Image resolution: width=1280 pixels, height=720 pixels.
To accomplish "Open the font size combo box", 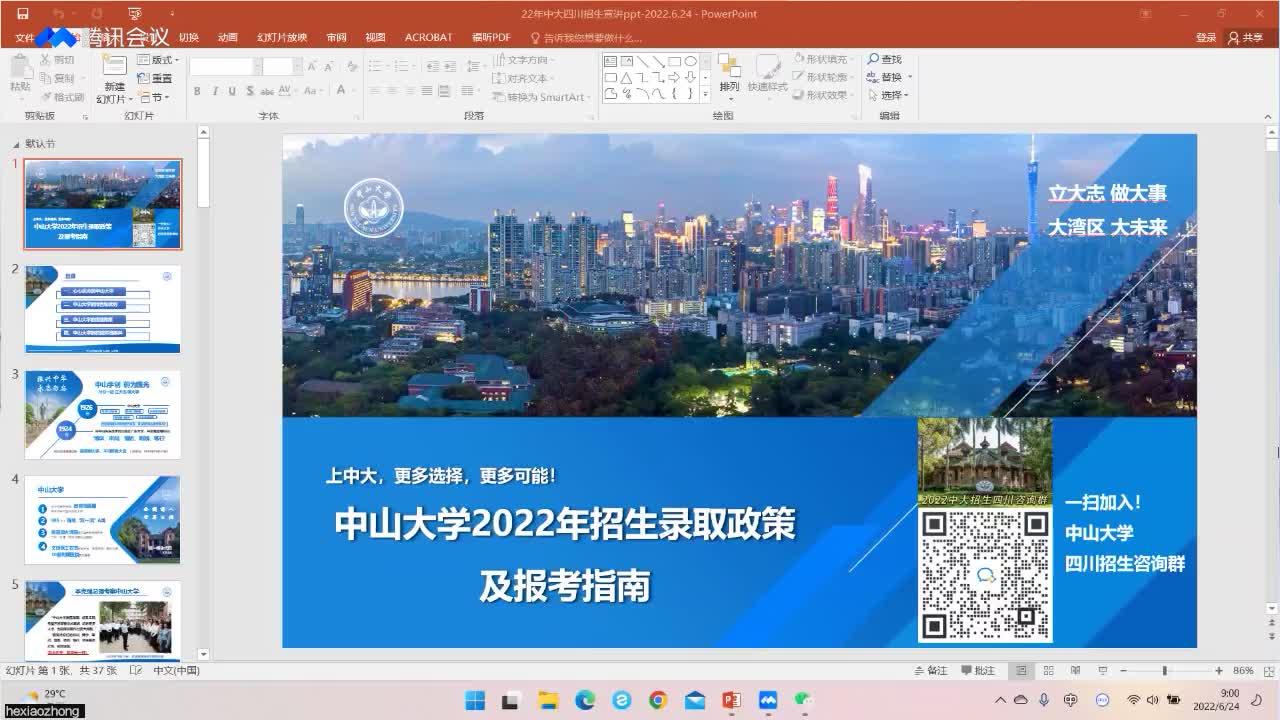I will (x=282, y=66).
